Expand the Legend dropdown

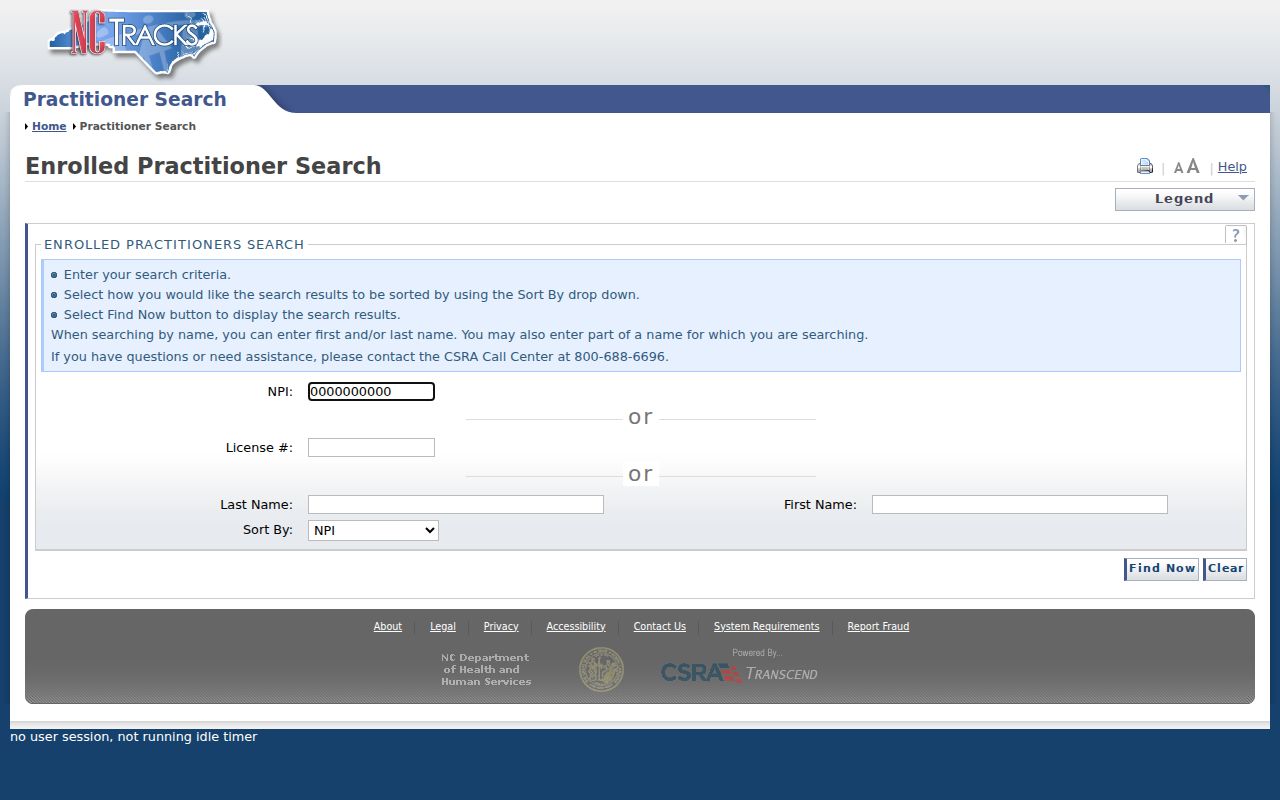(1185, 199)
